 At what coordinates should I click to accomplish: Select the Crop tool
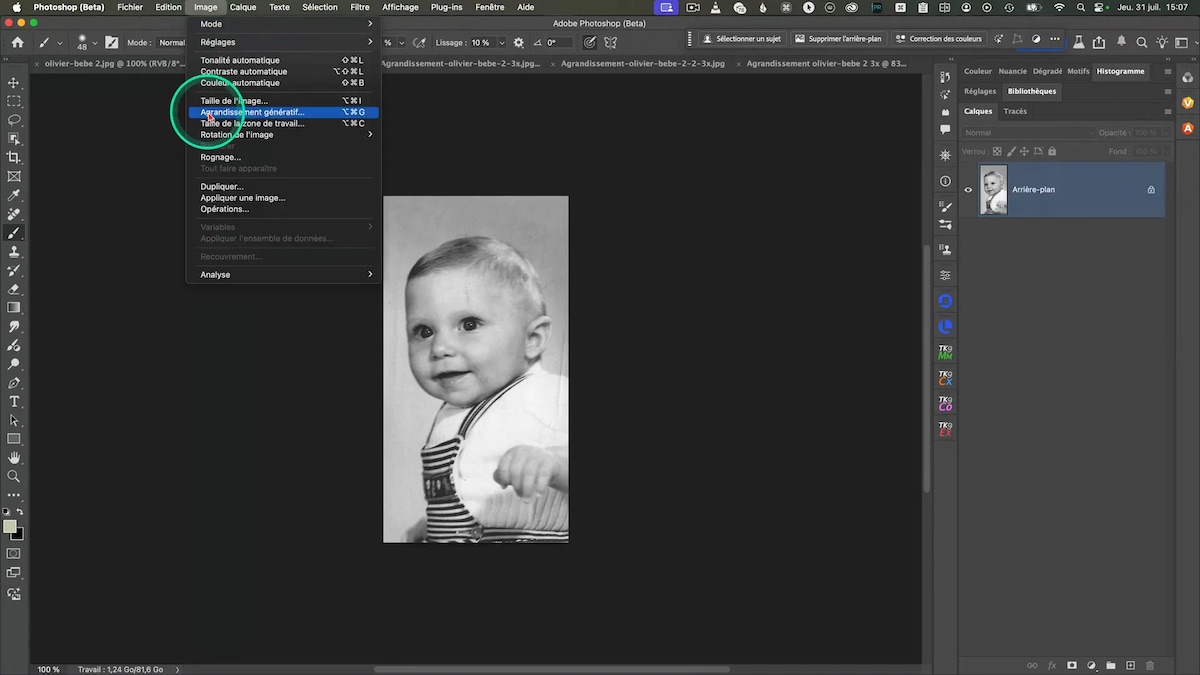click(14, 157)
